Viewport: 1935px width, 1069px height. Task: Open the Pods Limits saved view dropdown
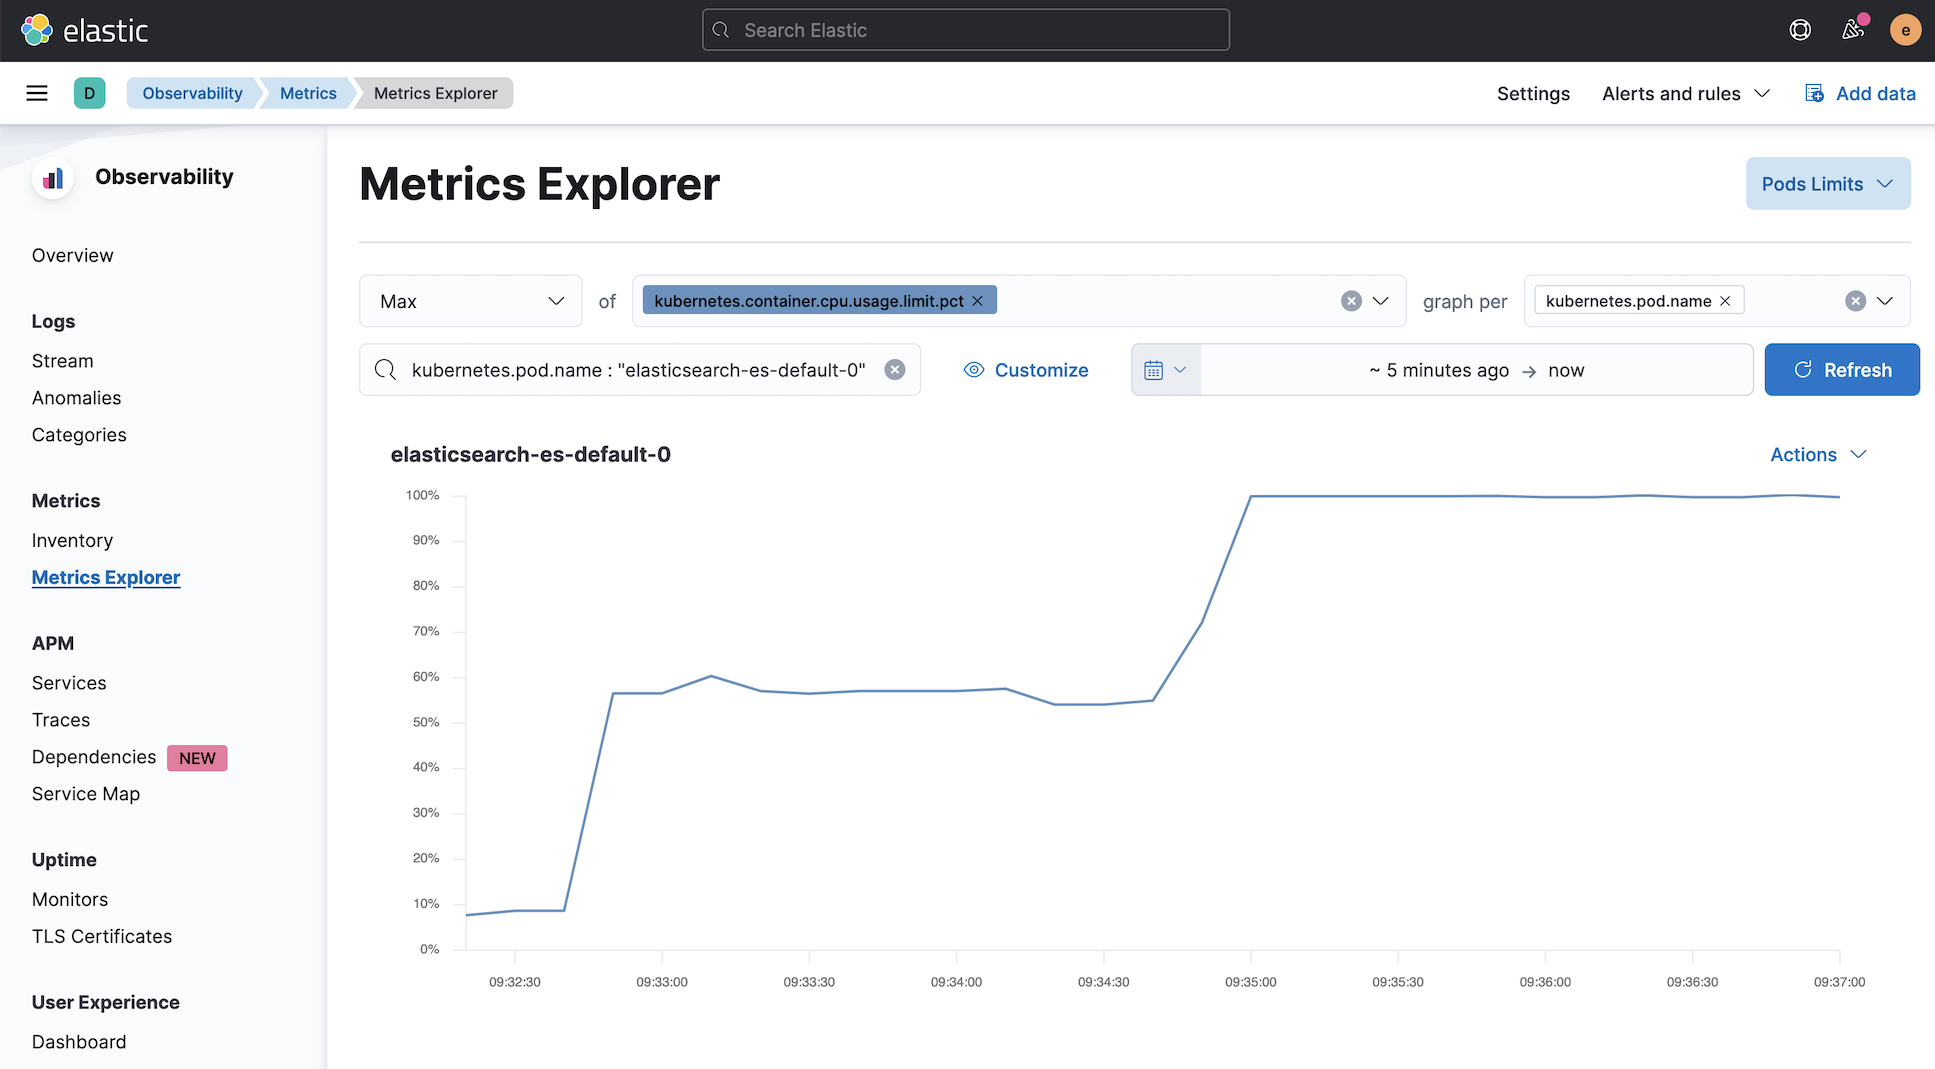click(x=1827, y=184)
